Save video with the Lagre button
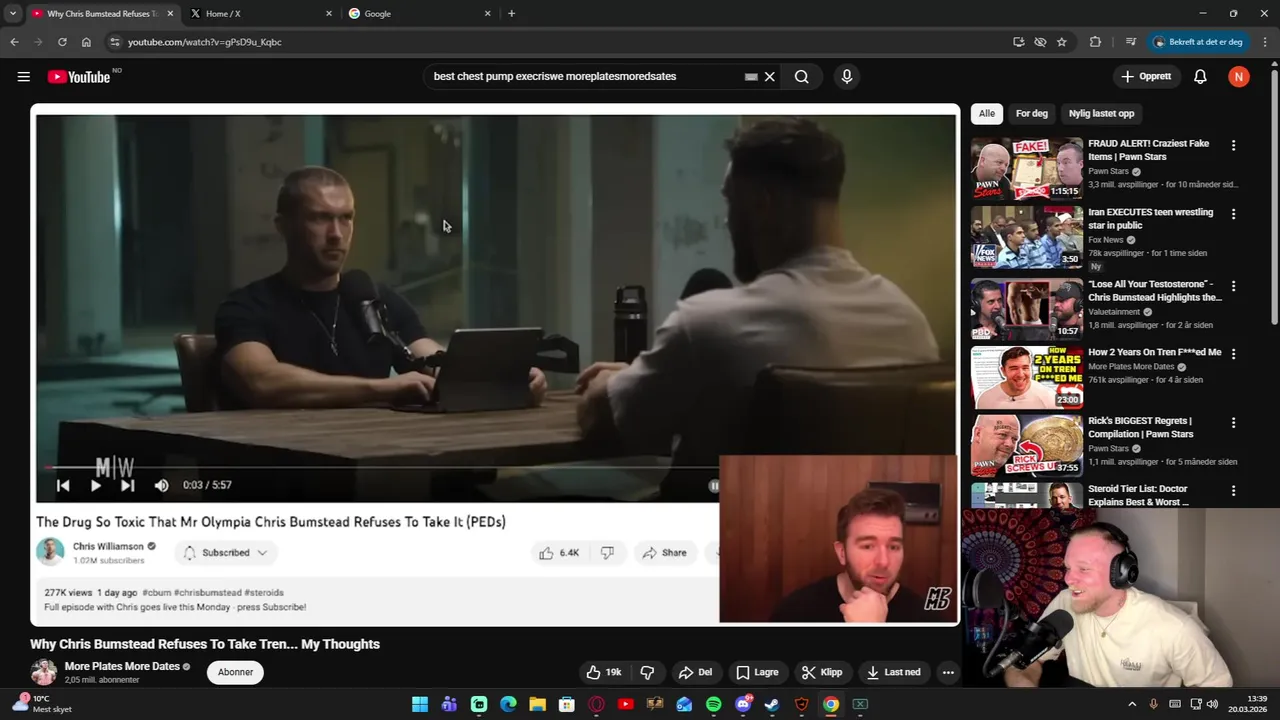Viewport: 1280px width, 720px height. click(757, 673)
